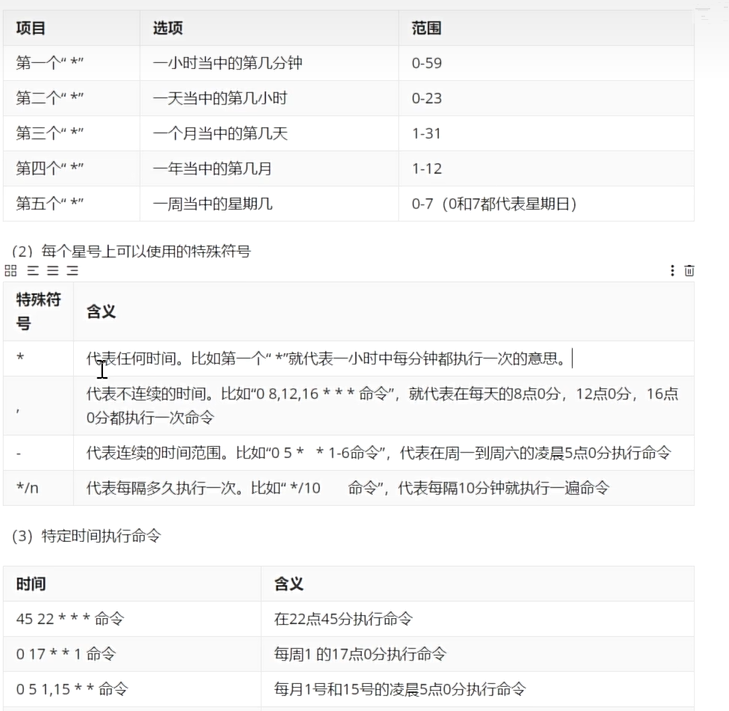Select the "特殊符号" header cell
This screenshot has width=729, height=711.
pos(38,311)
